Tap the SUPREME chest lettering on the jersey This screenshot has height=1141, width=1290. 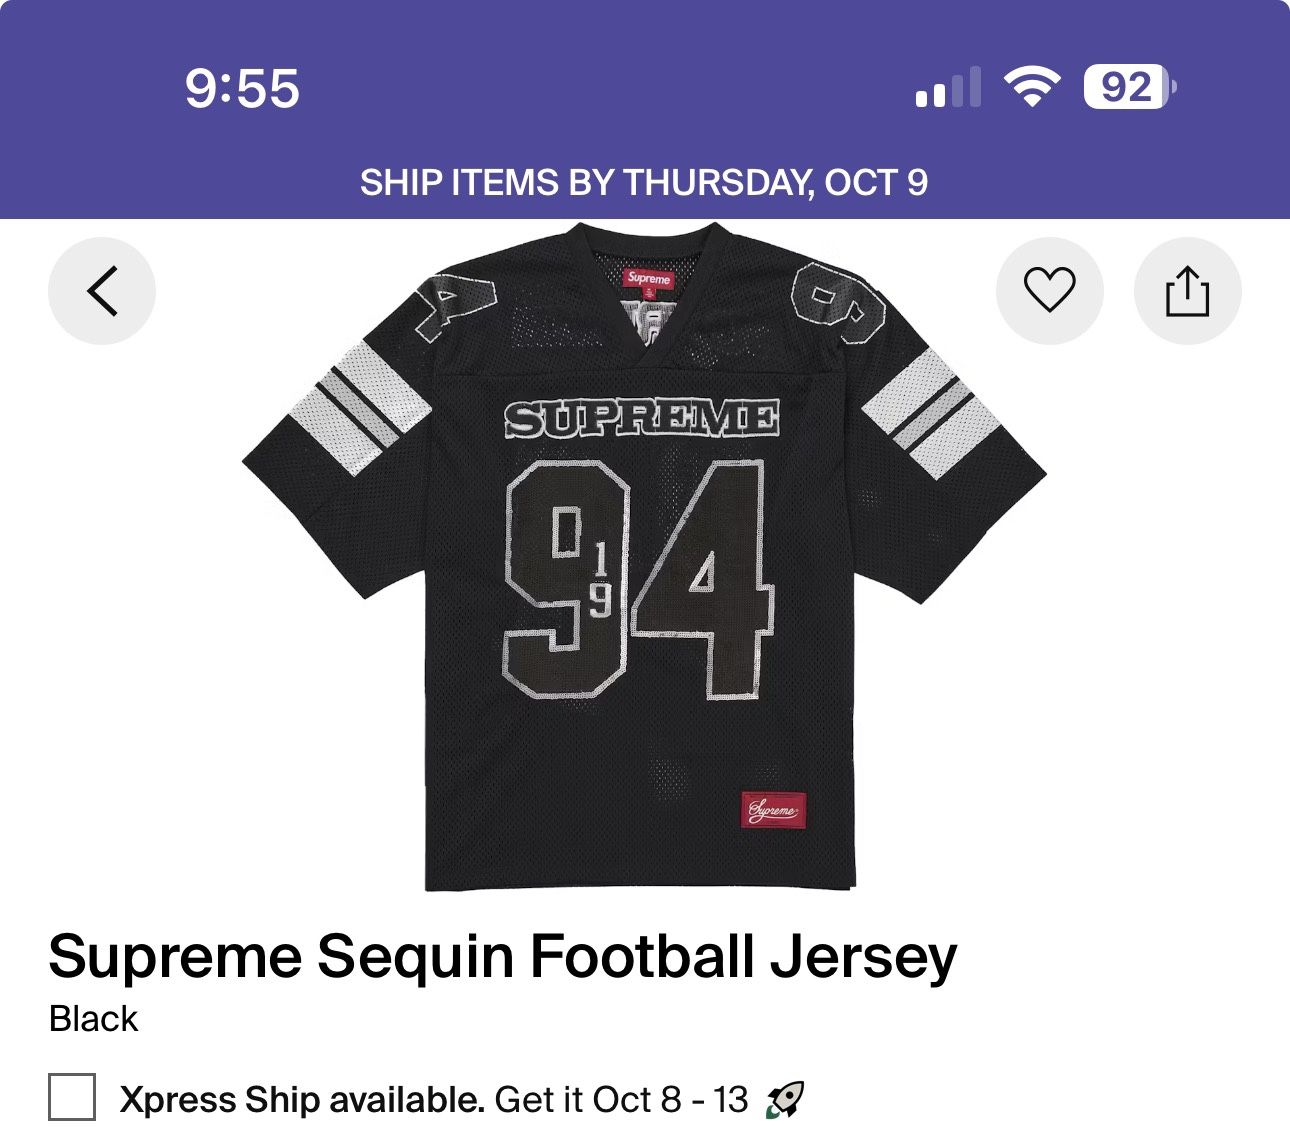641,419
